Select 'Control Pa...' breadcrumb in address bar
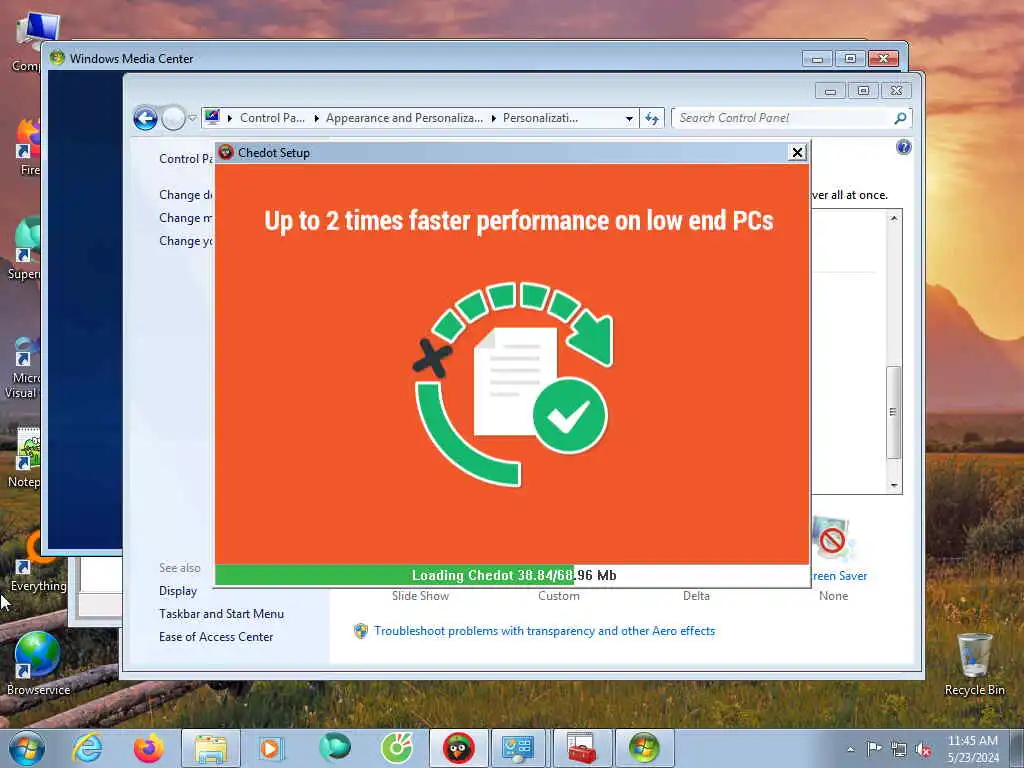This screenshot has height=768, width=1024. point(272,118)
